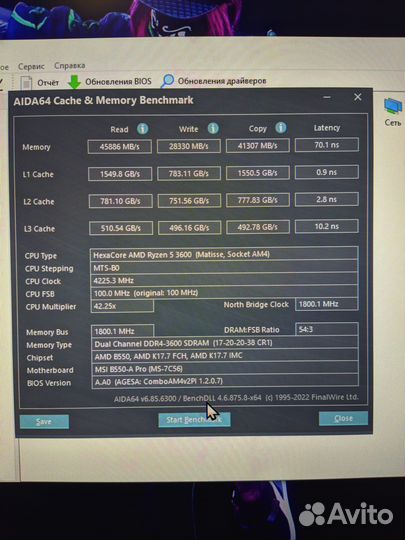Click the L3 Cache Copy value 492.78 GB/s
This screenshot has height=540, width=405.
[258, 227]
